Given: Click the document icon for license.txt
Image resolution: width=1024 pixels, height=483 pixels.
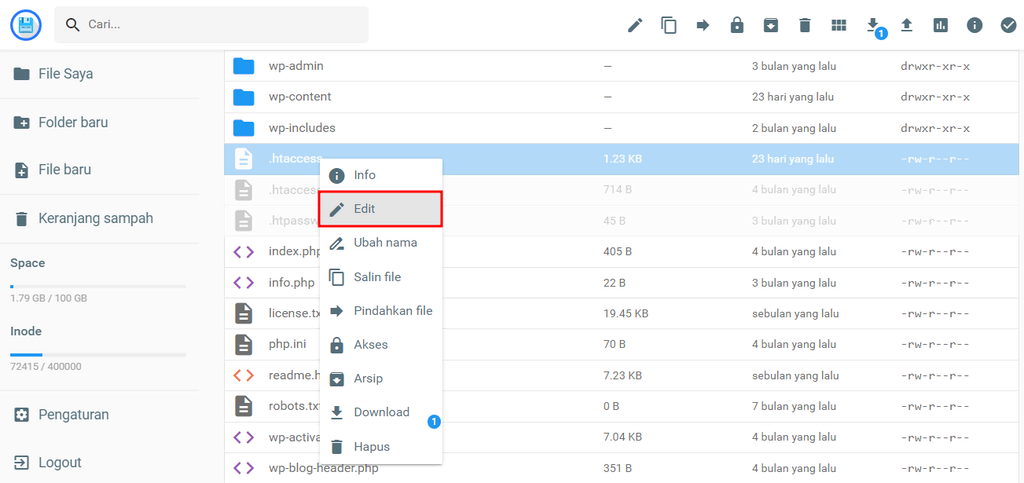Looking at the screenshot, I should [244, 313].
